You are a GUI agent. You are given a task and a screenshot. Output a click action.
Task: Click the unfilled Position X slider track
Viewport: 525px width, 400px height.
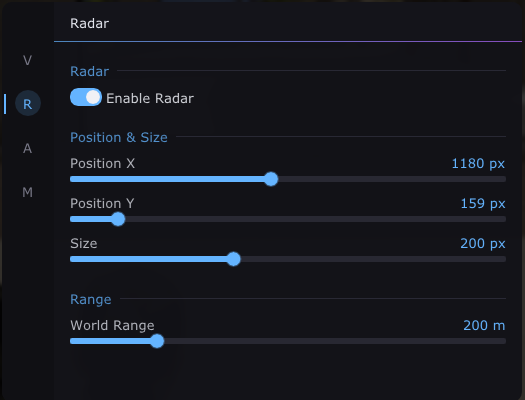coord(392,179)
